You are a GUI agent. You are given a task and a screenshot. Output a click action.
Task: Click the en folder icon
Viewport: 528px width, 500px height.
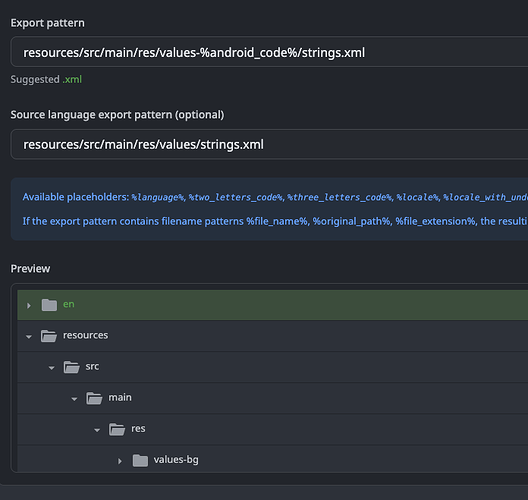tap(49, 305)
